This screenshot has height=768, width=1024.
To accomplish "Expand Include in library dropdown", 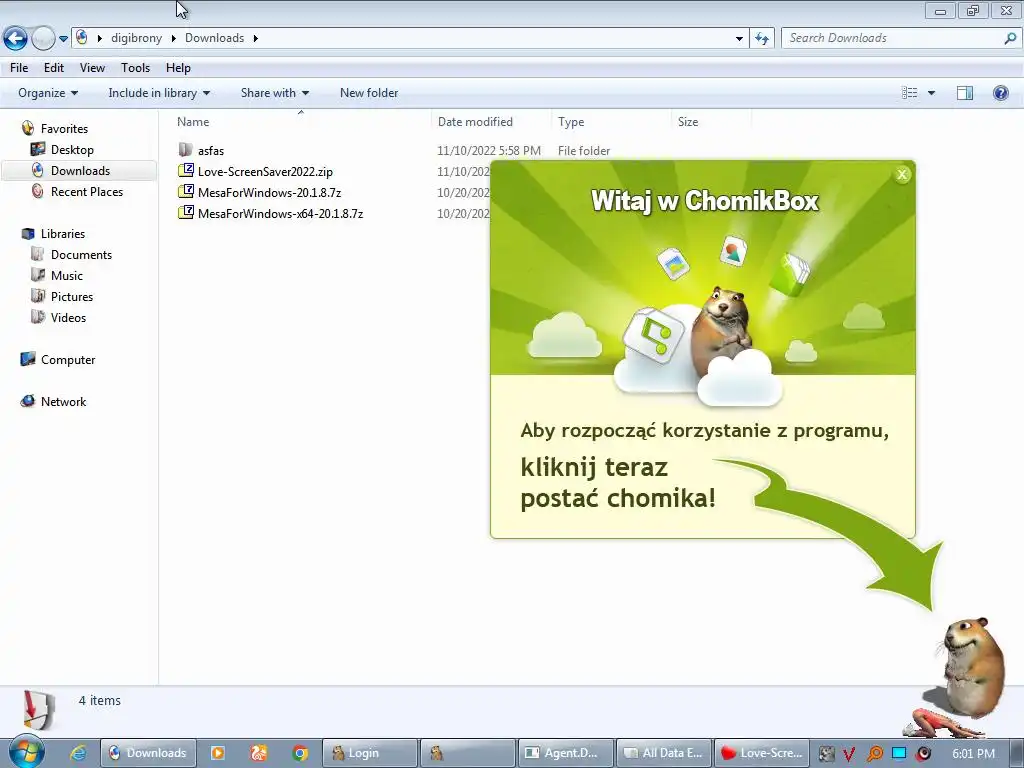I will click(159, 93).
